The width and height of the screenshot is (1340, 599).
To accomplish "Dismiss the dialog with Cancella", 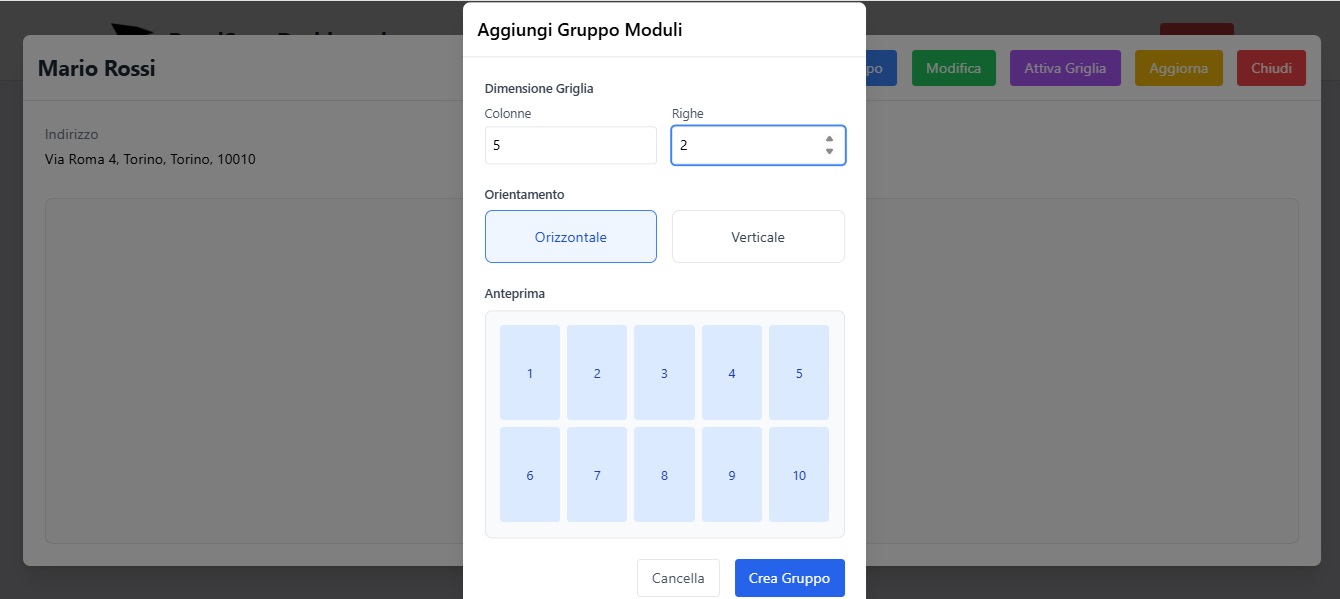I will coord(678,577).
